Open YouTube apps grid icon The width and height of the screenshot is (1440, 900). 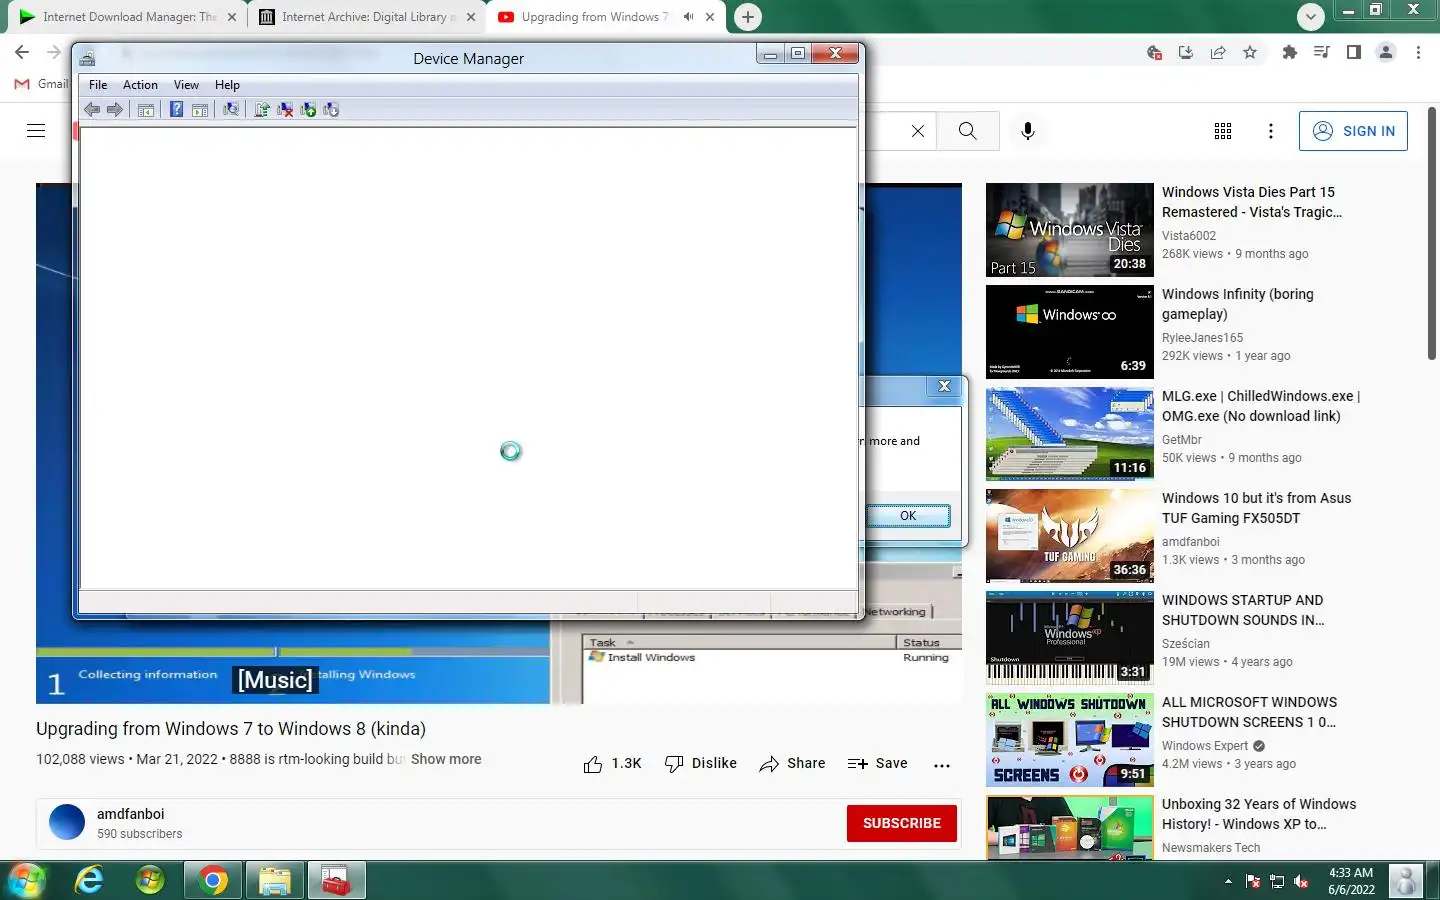(1222, 131)
